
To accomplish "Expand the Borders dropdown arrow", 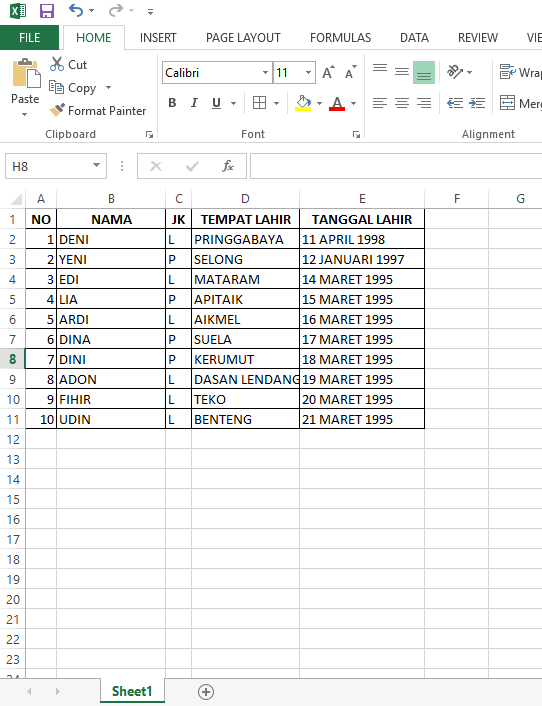I will point(276,104).
